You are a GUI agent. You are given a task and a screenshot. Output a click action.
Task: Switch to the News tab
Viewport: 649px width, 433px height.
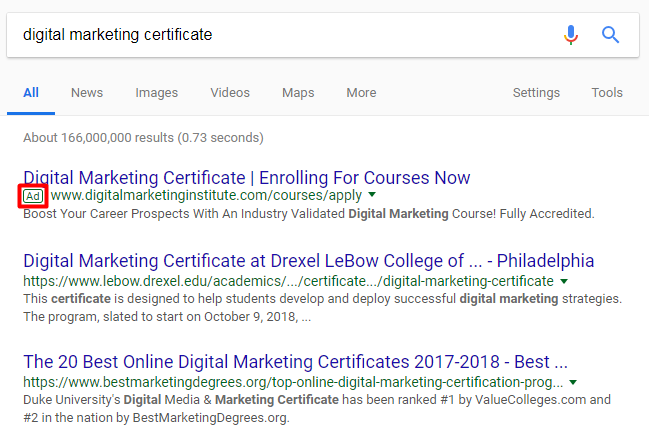tap(87, 93)
